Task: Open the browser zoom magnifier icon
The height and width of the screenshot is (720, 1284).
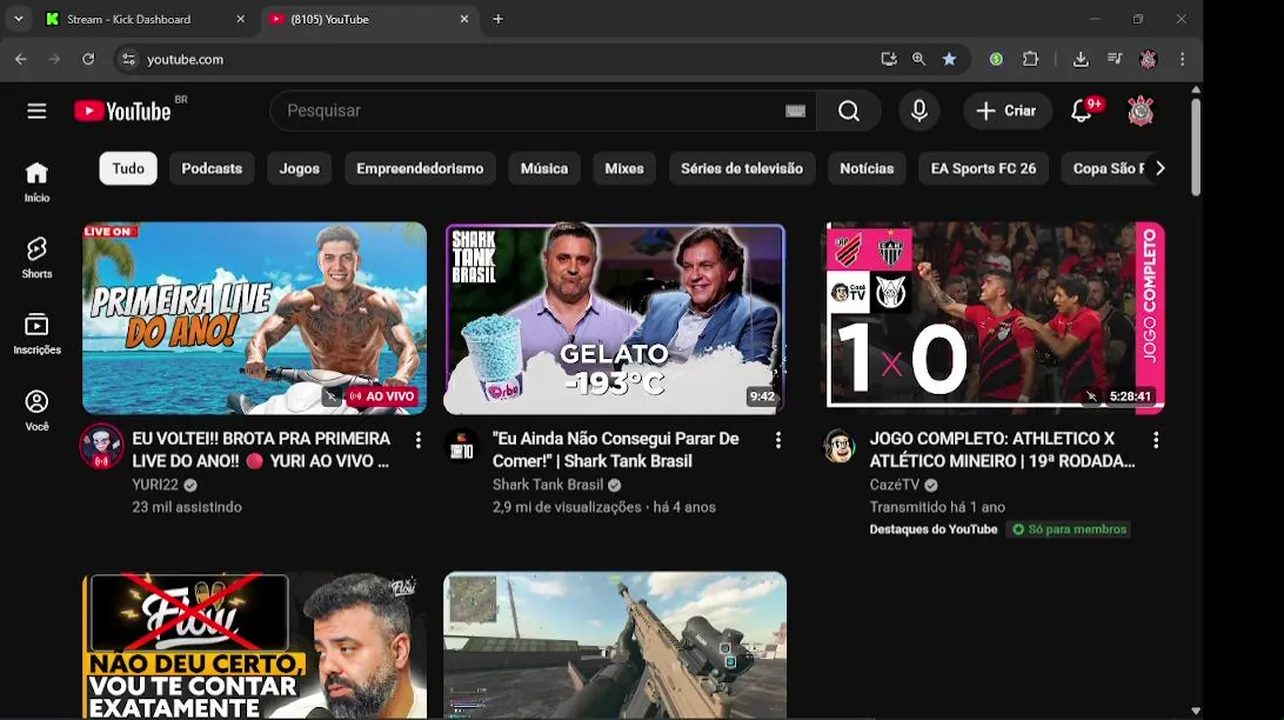Action: point(918,59)
